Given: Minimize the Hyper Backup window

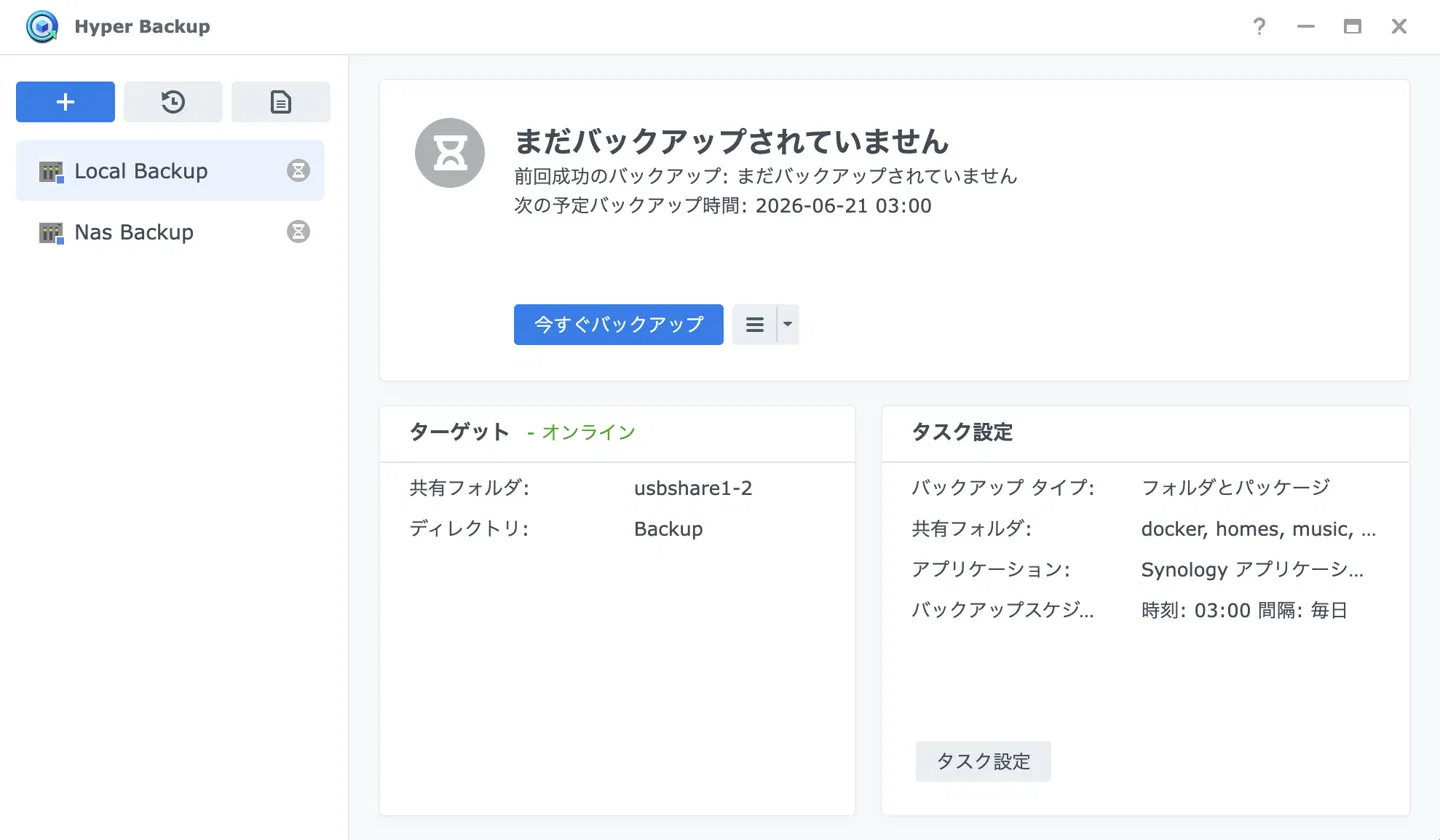Looking at the screenshot, I should click(x=1306, y=27).
